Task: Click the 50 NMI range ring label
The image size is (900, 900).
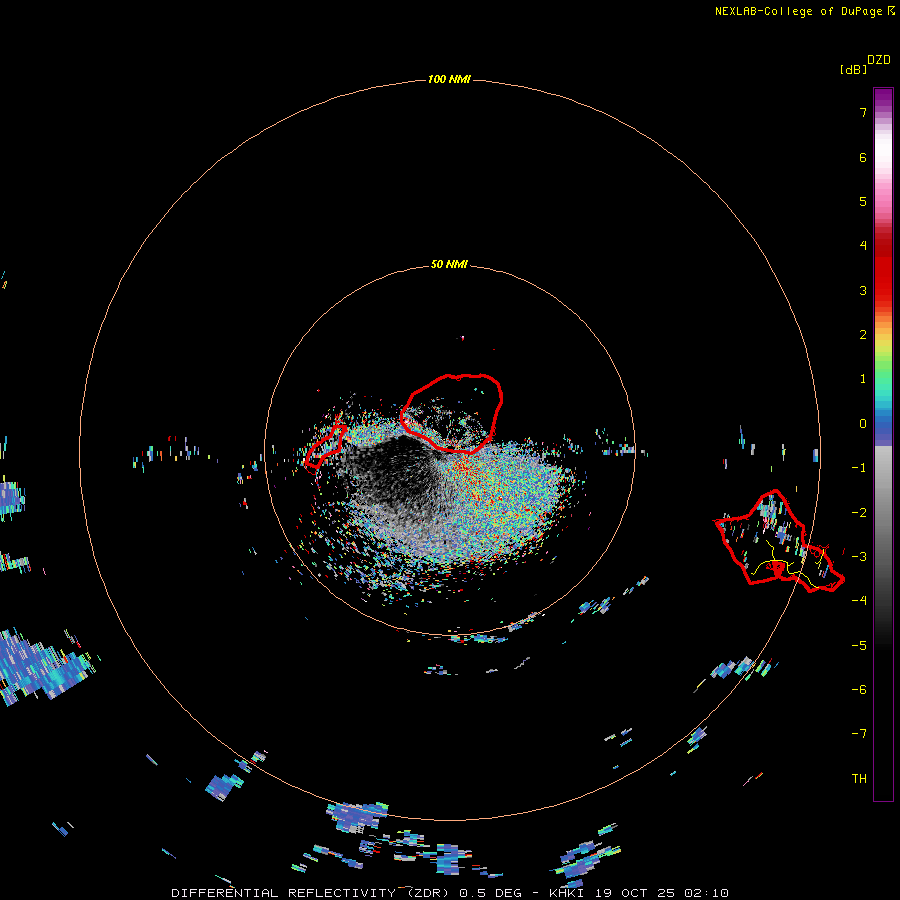Action: (449, 264)
